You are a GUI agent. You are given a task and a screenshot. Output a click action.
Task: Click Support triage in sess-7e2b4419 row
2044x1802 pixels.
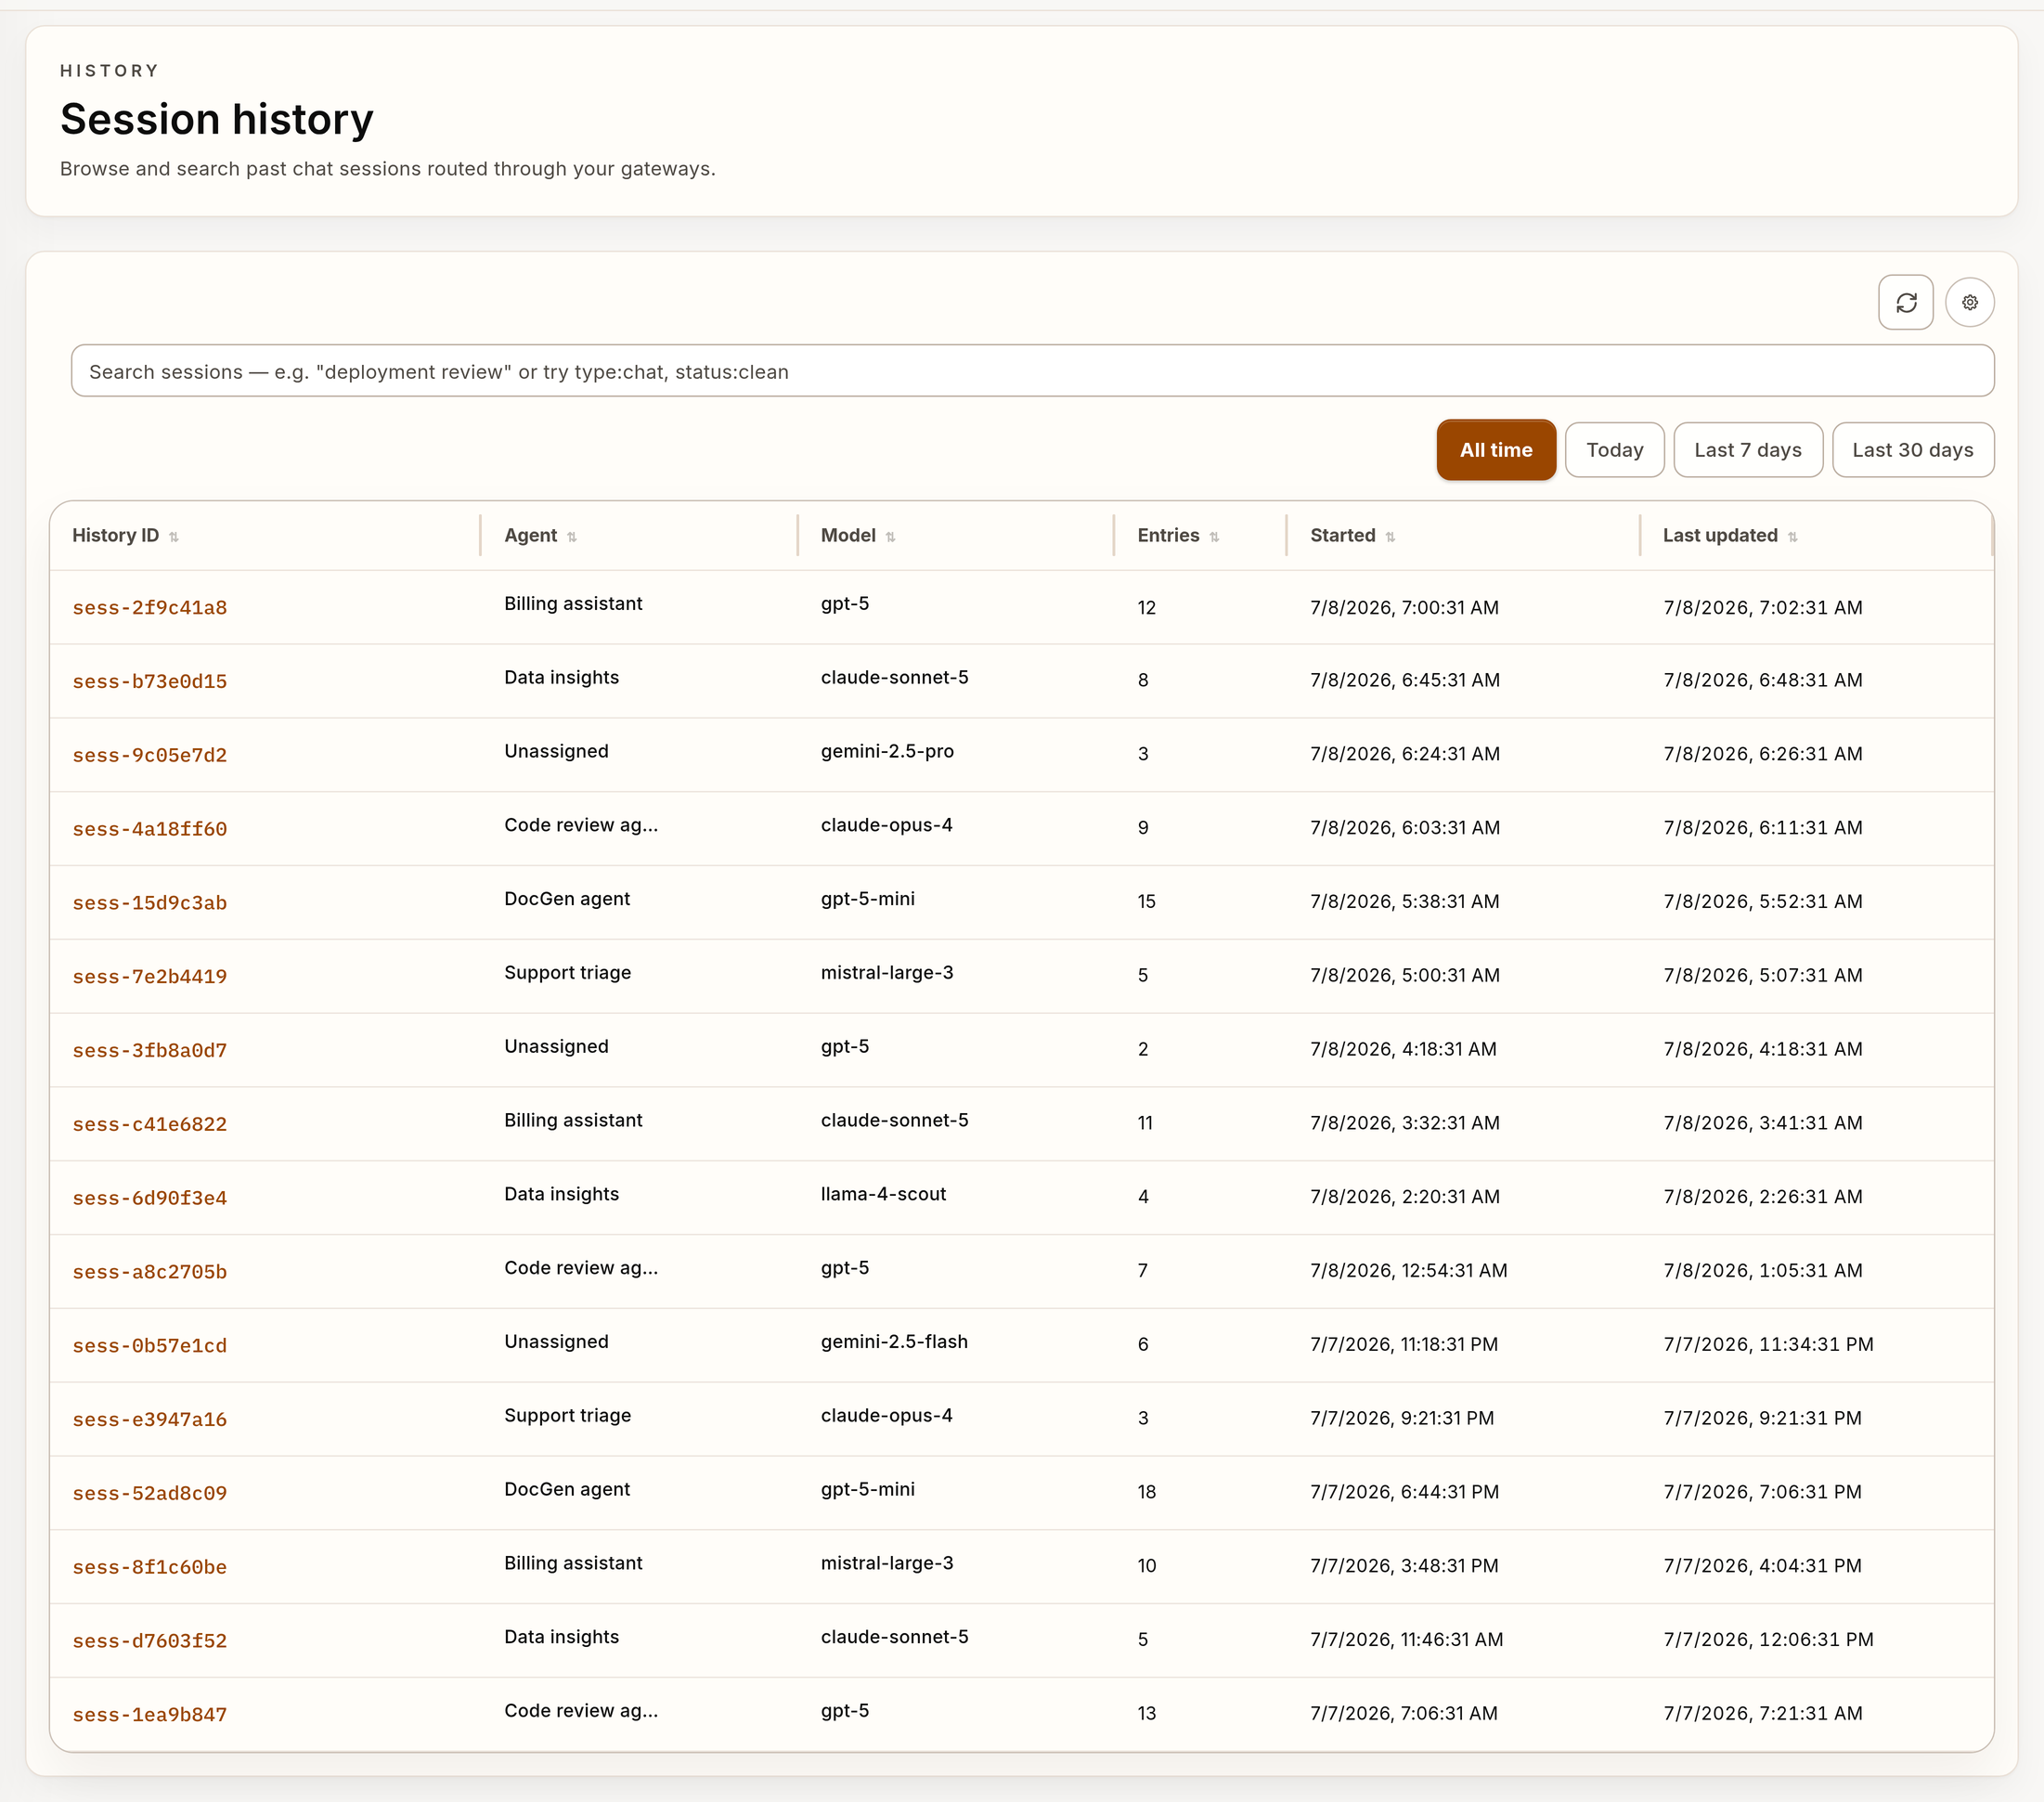tap(568, 973)
